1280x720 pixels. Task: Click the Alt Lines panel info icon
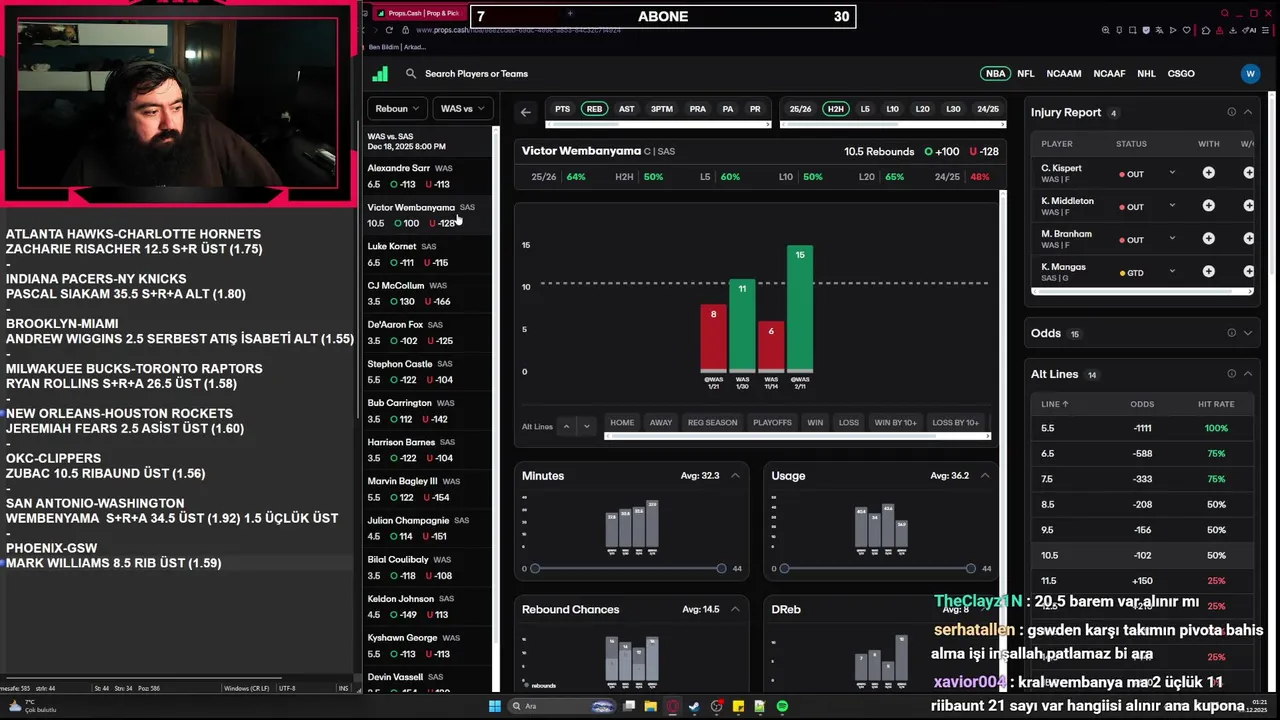click(x=1231, y=374)
